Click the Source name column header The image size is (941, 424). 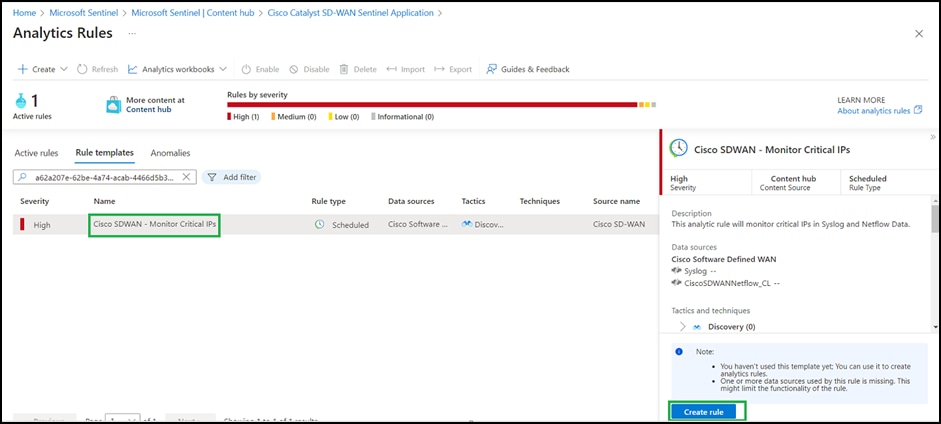click(x=616, y=202)
